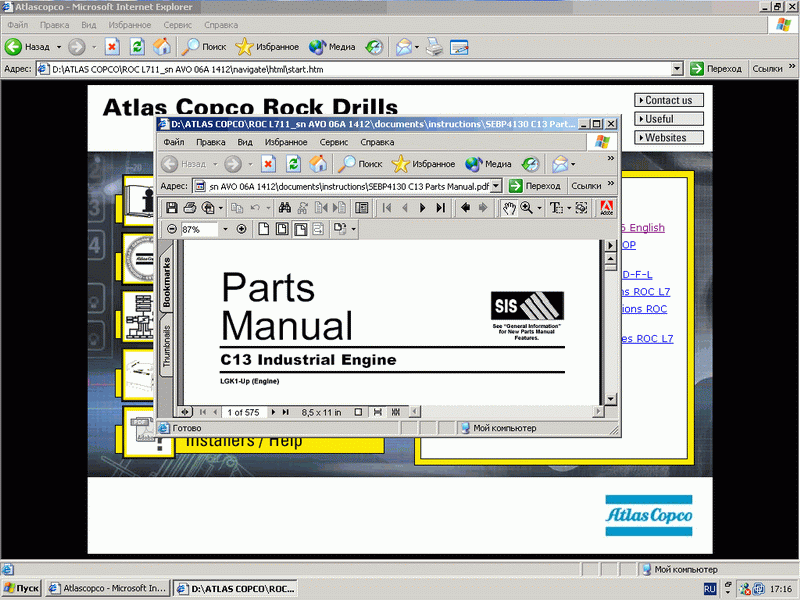Viewport: 800px width, 600px height.
Task: Click the page number field showing 1 of 575
Action: [243, 412]
